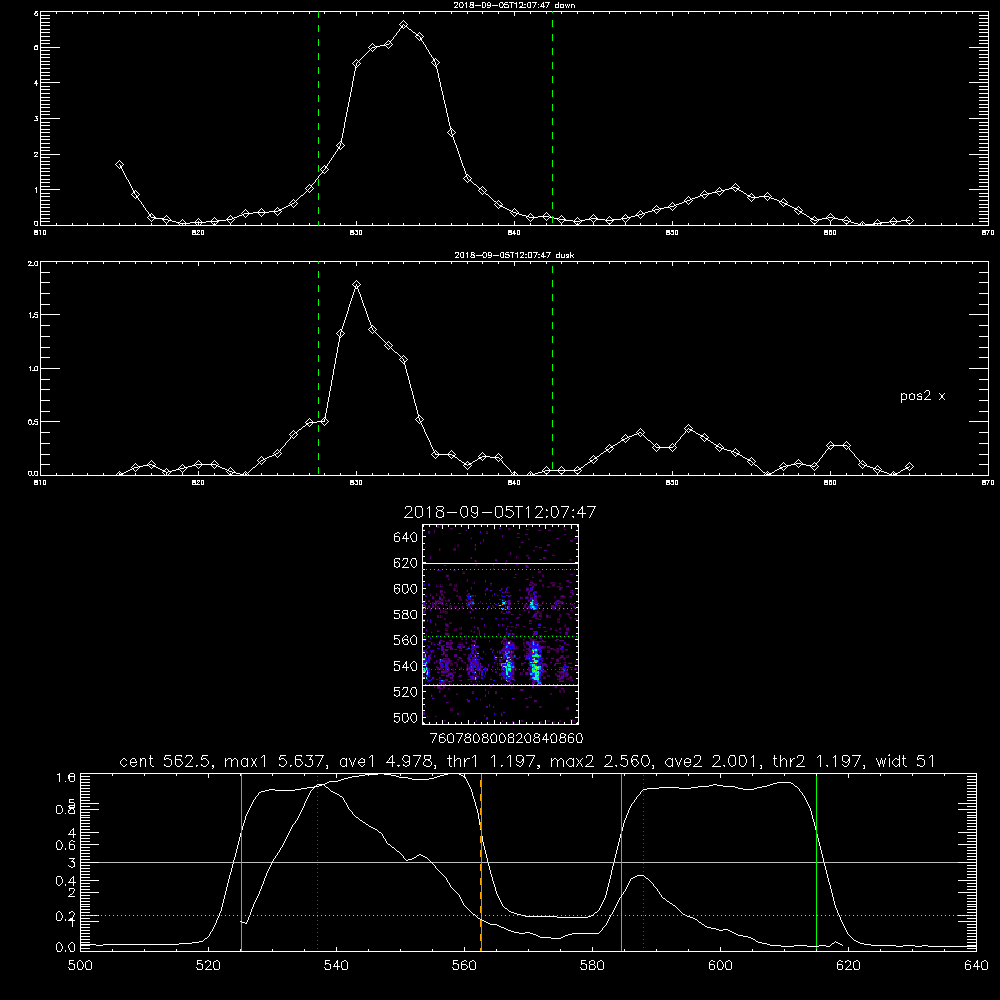
Task: Click the 'cent 562.5' value in stats line
Action: pos(165,761)
